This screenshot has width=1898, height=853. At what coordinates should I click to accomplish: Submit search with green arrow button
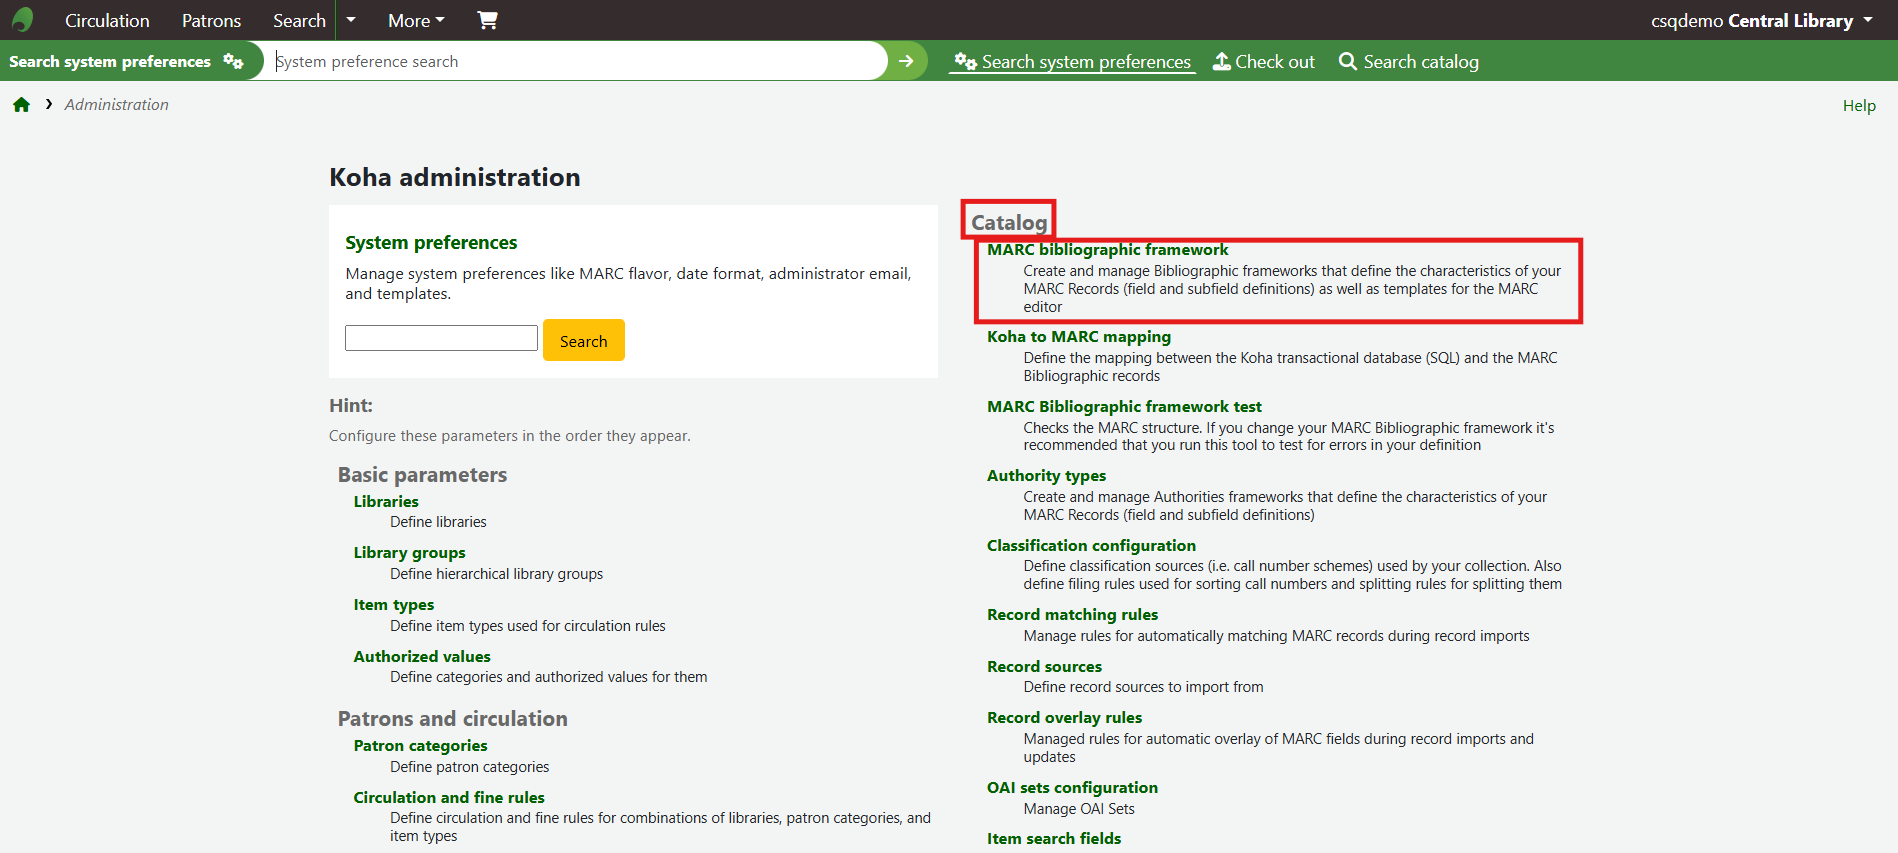coord(906,61)
